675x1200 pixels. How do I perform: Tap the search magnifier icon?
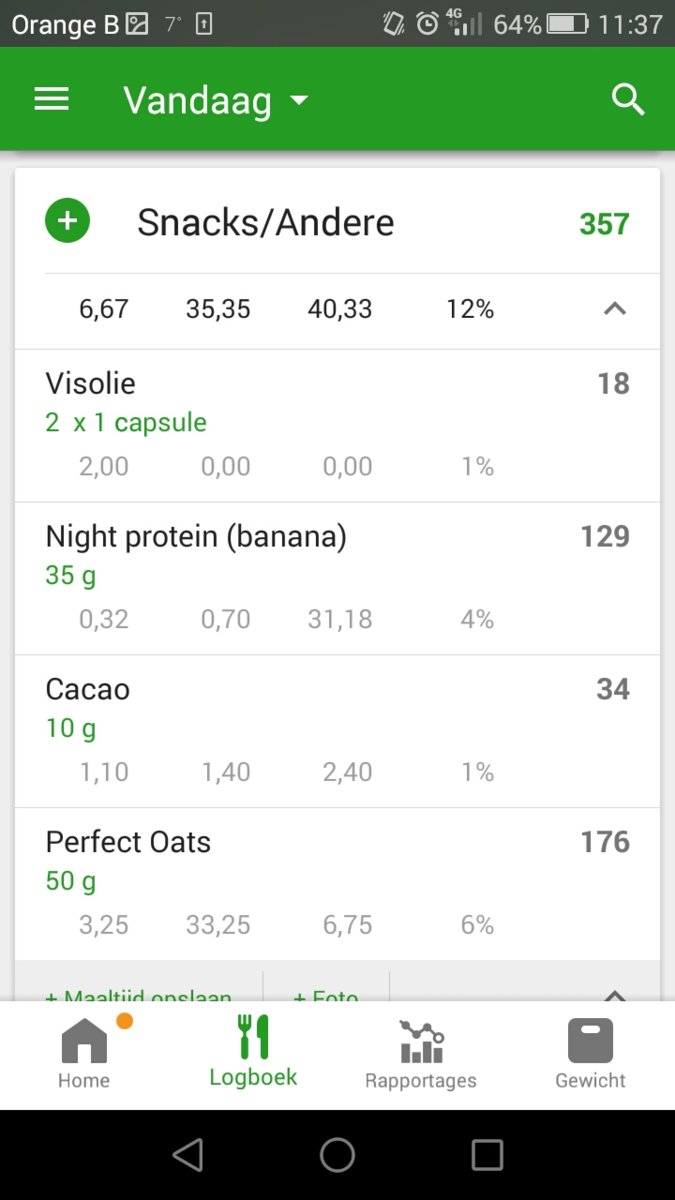[x=628, y=99]
